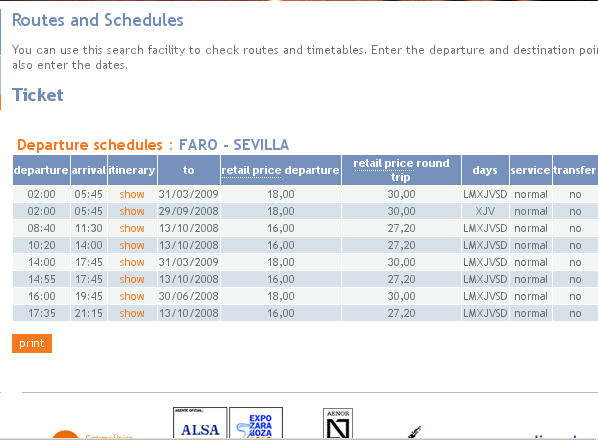Click the orange print button
Image resolution: width=598 pixels, height=440 pixels.
point(32,344)
